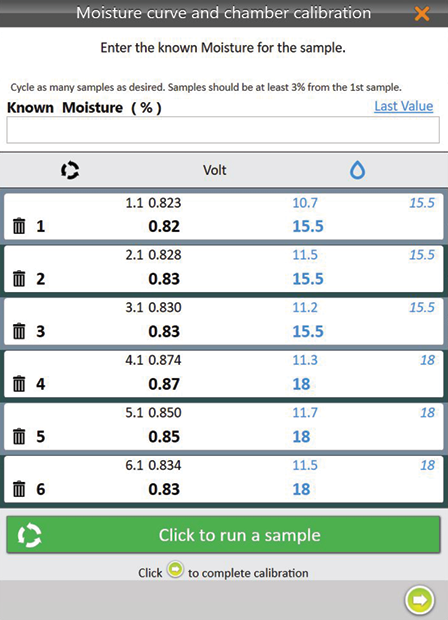Click the trash icon for sample 4
Screen dimensions: 448x620
(x=19, y=384)
